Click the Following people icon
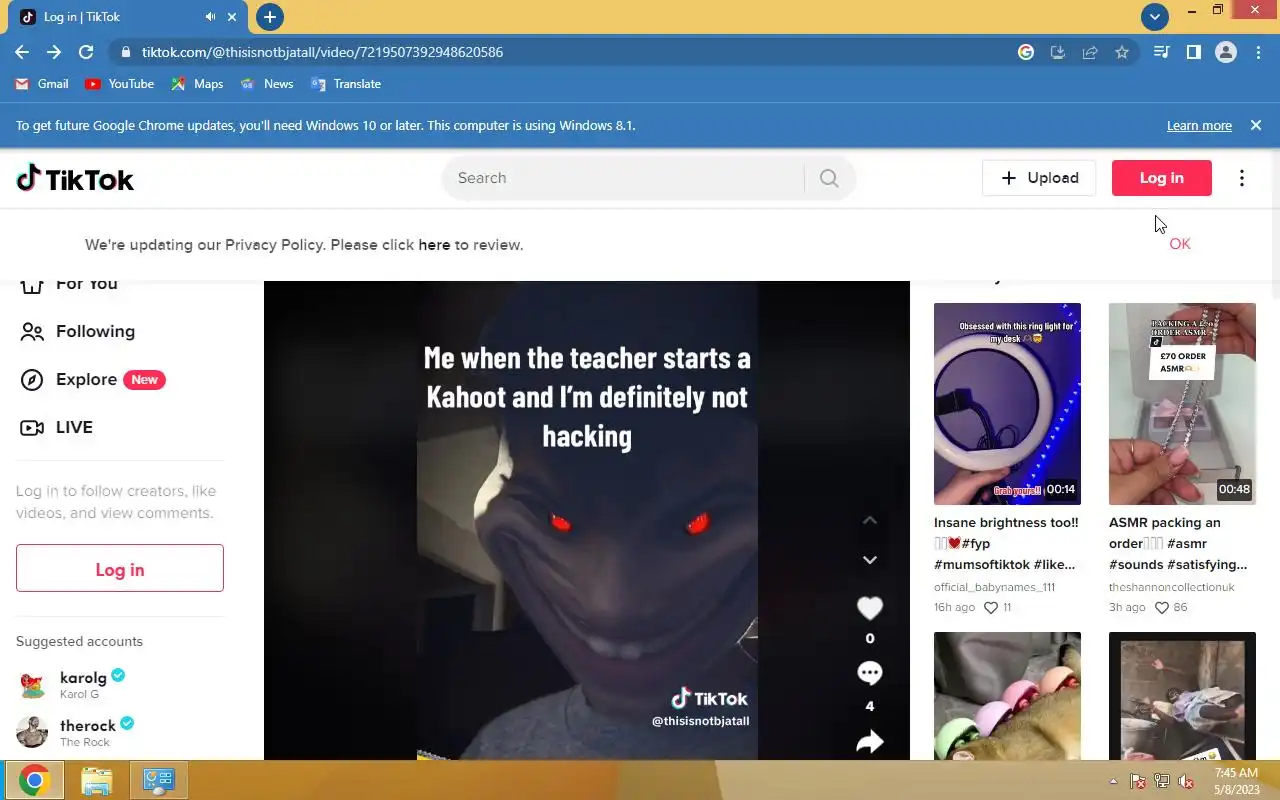Image resolution: width=1280 pixels, height=800 pixels. click(32, 332)
